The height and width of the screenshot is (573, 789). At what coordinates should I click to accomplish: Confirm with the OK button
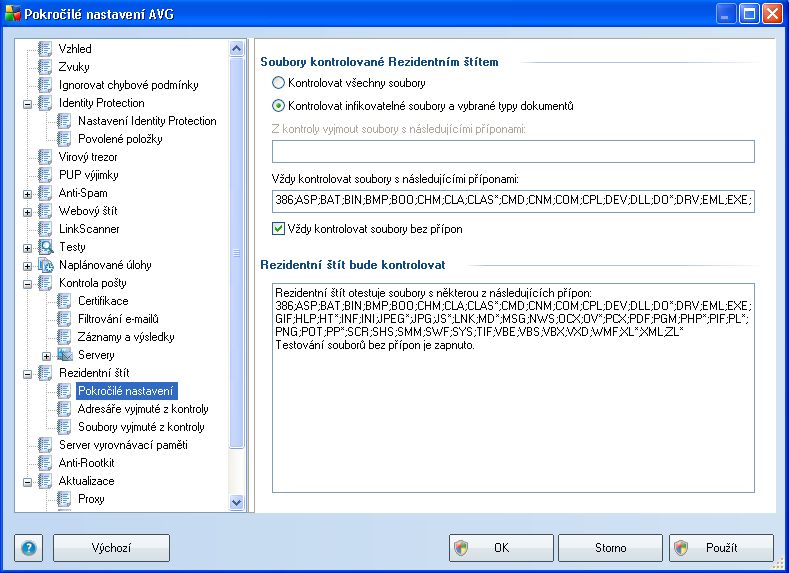pyautogui.click(x=501, y=548)
